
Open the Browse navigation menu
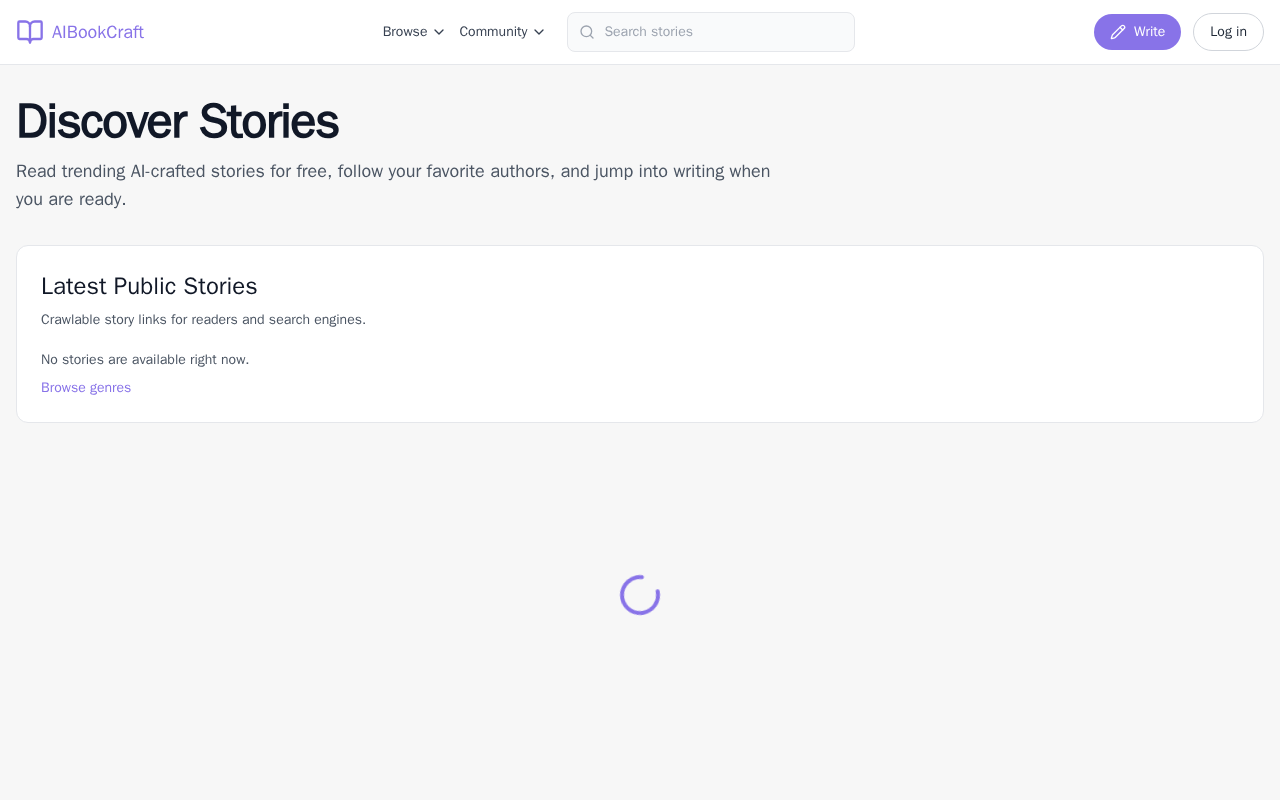405,32
